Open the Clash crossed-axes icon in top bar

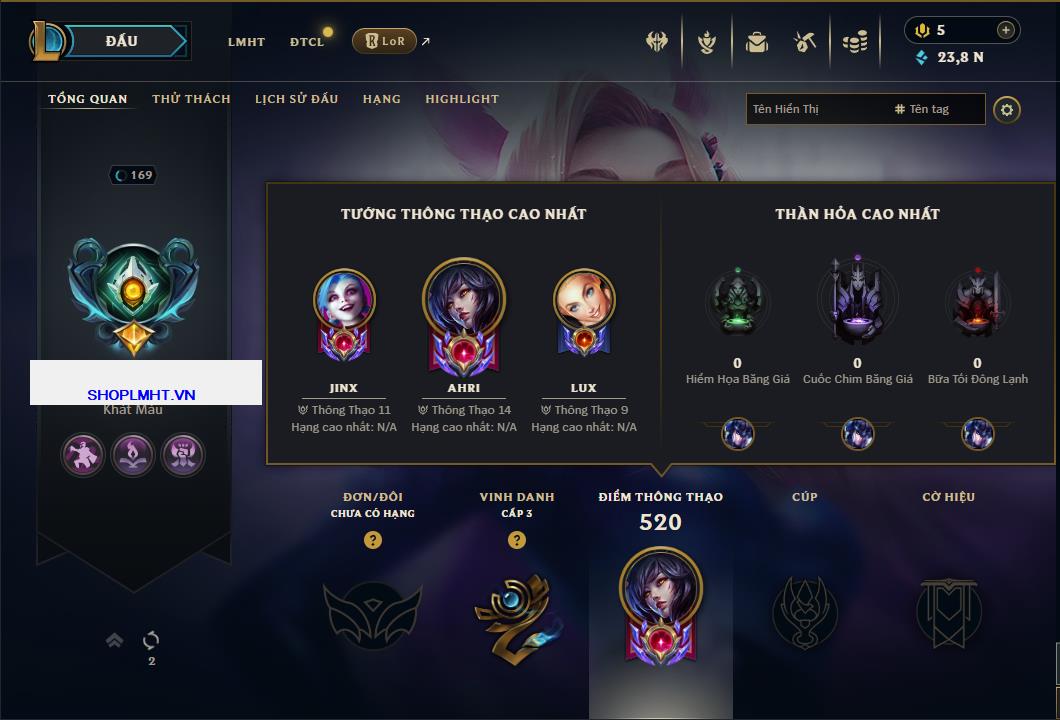click(x=656, y=41)
